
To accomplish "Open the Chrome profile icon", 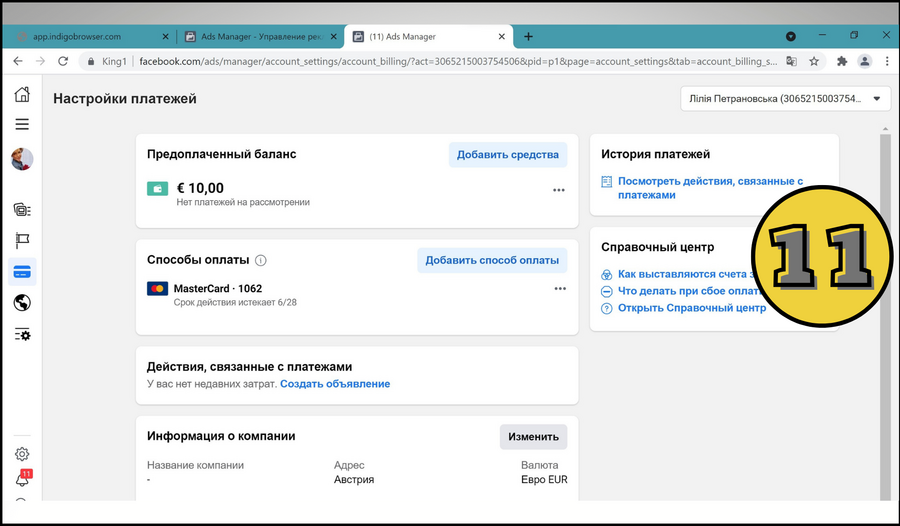I will tap(865, 61).
